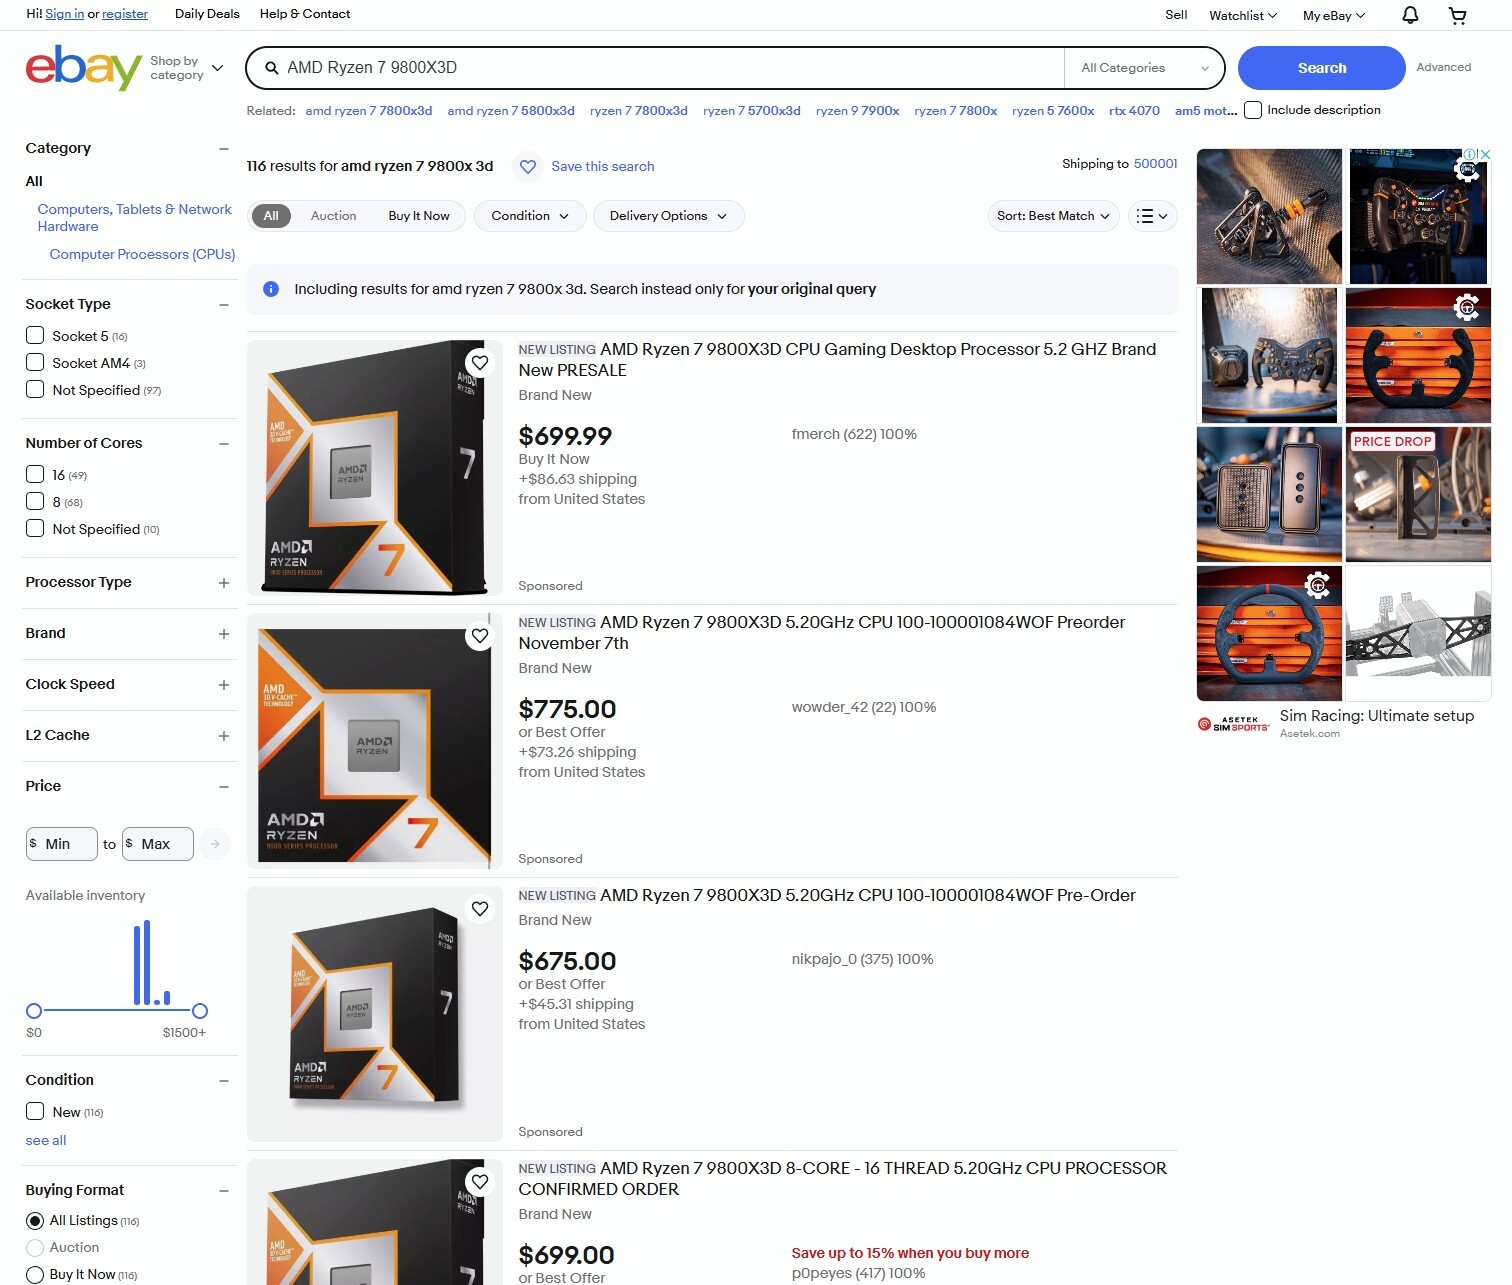Click the eBay logo
Viewport: 1512px width, 1285px height.
pyautogui.click(x=83, y=67)
